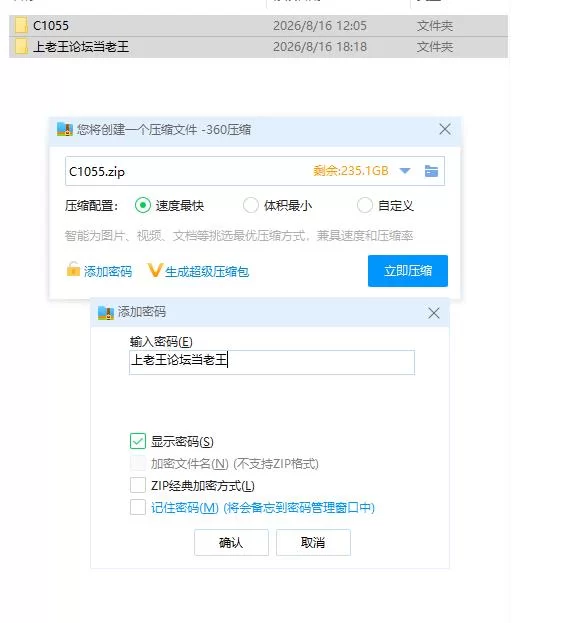561x623 pixels.
Task: Click the 360压缩 logo in the compress dialog title
Action: pos(65,129)
